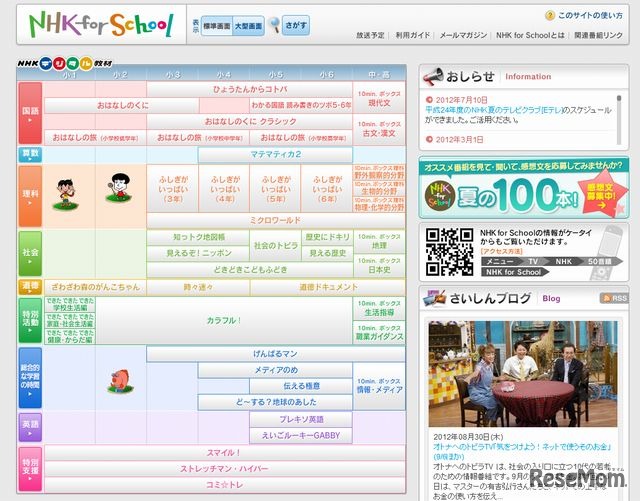
Task: Click the おしらせ news scrollbar
Action: point(622,121)
